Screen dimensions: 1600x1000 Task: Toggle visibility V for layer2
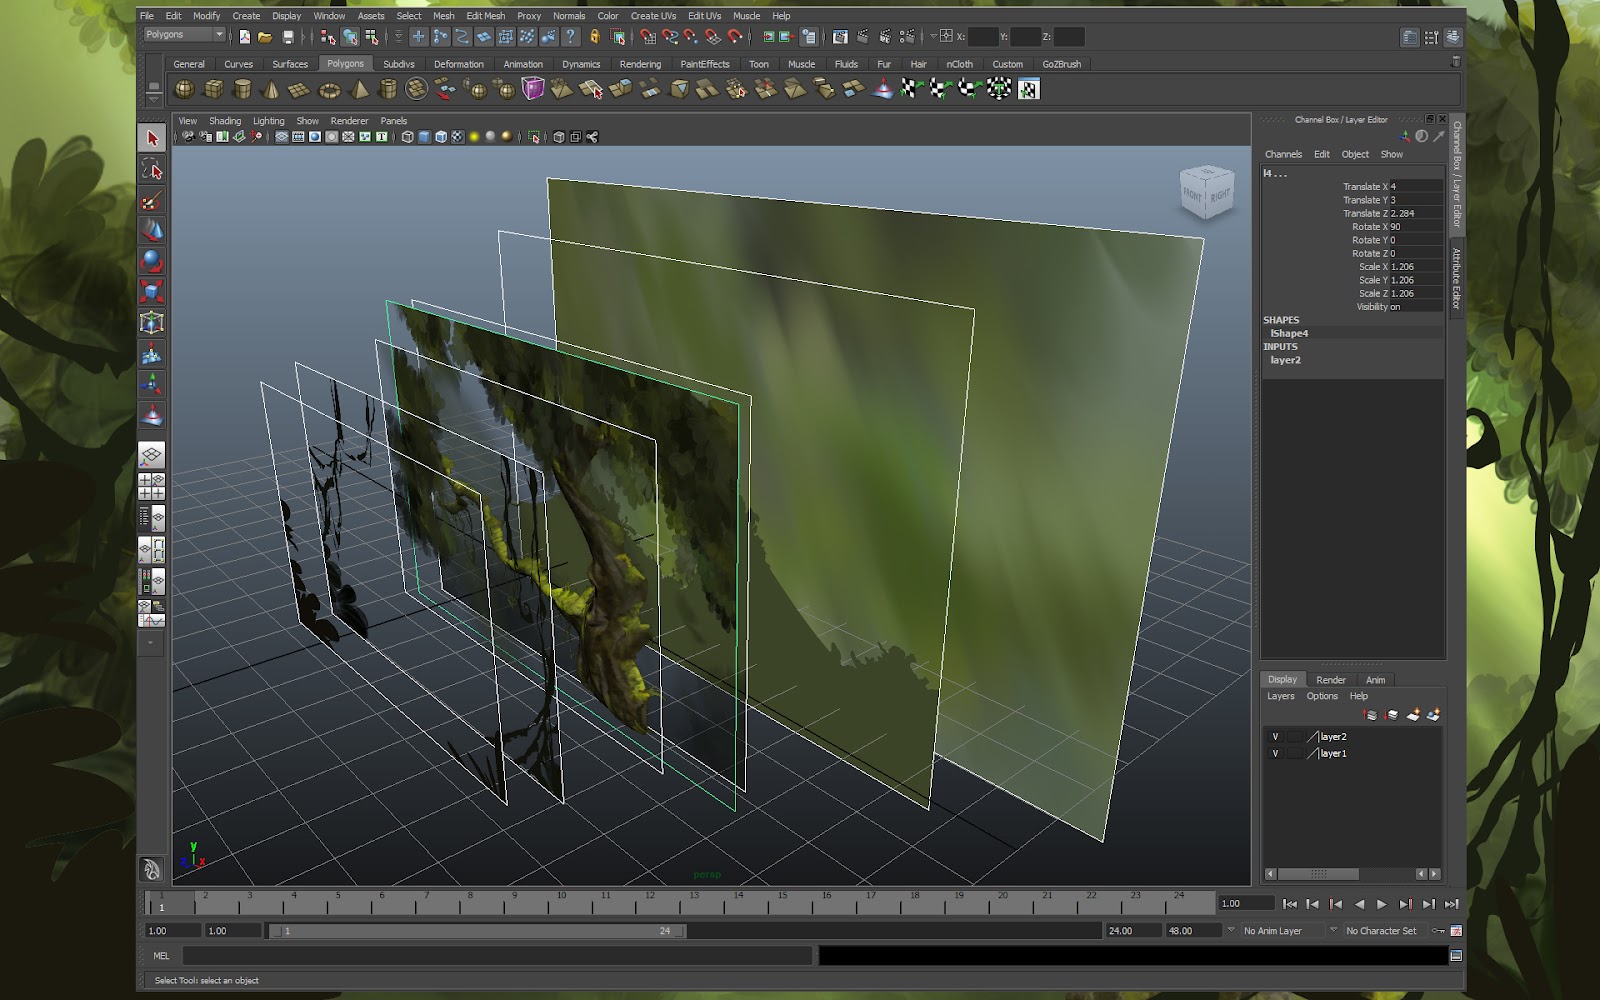pyautogui.click(x=1277, y=735)
